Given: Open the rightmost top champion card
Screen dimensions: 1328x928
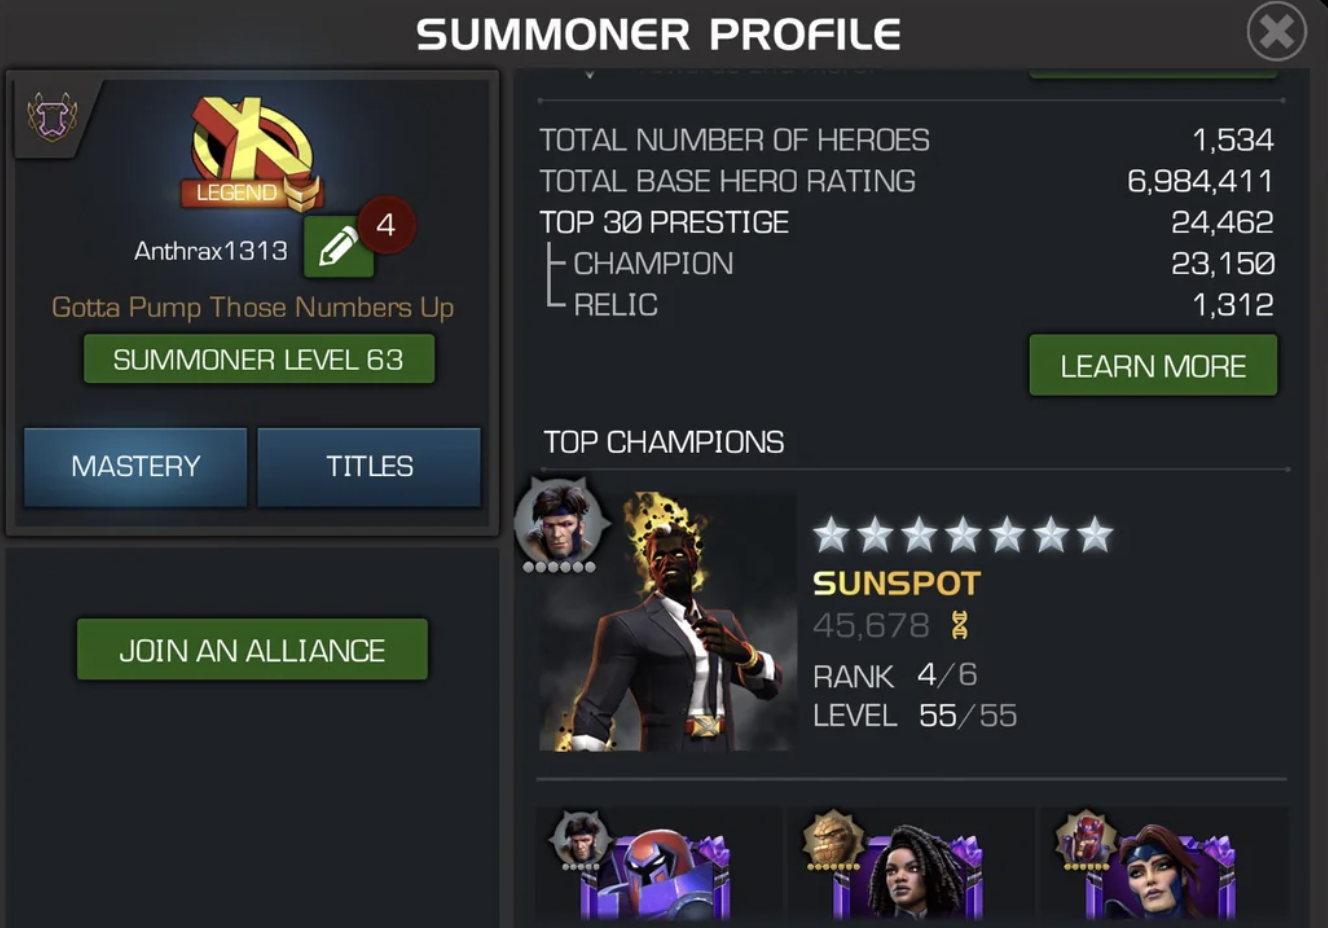Looking at the screenshot, I should pyautogui.click(x=1164, y=865).
